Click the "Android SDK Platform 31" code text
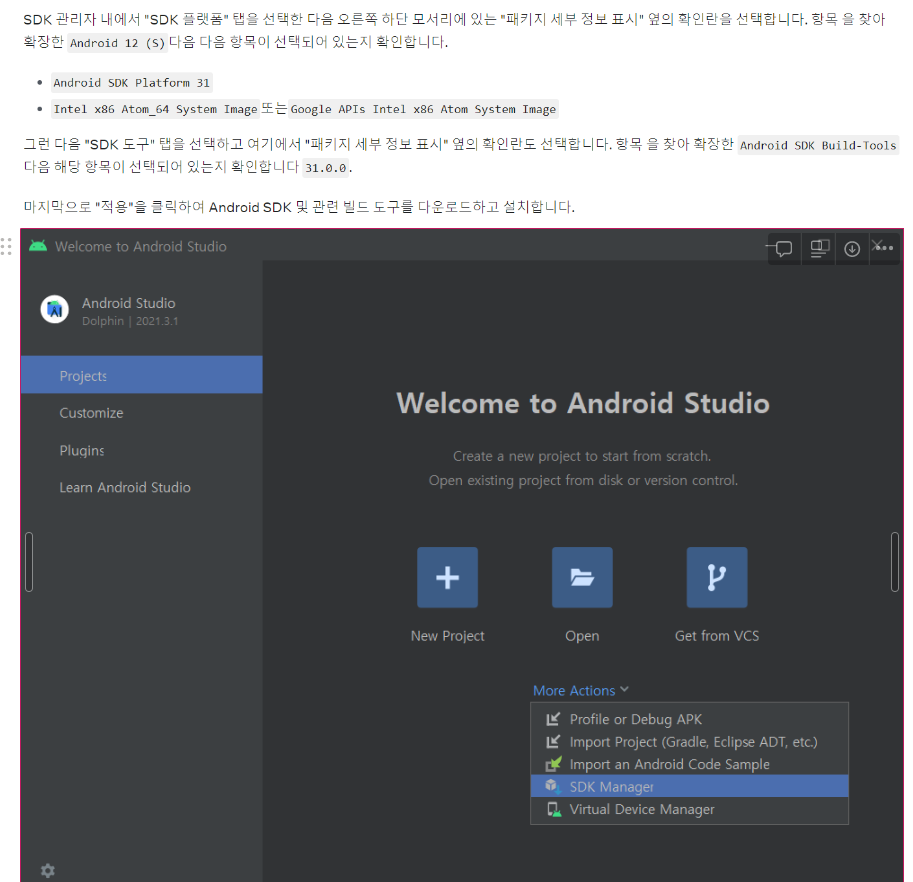 click(132, 83)
